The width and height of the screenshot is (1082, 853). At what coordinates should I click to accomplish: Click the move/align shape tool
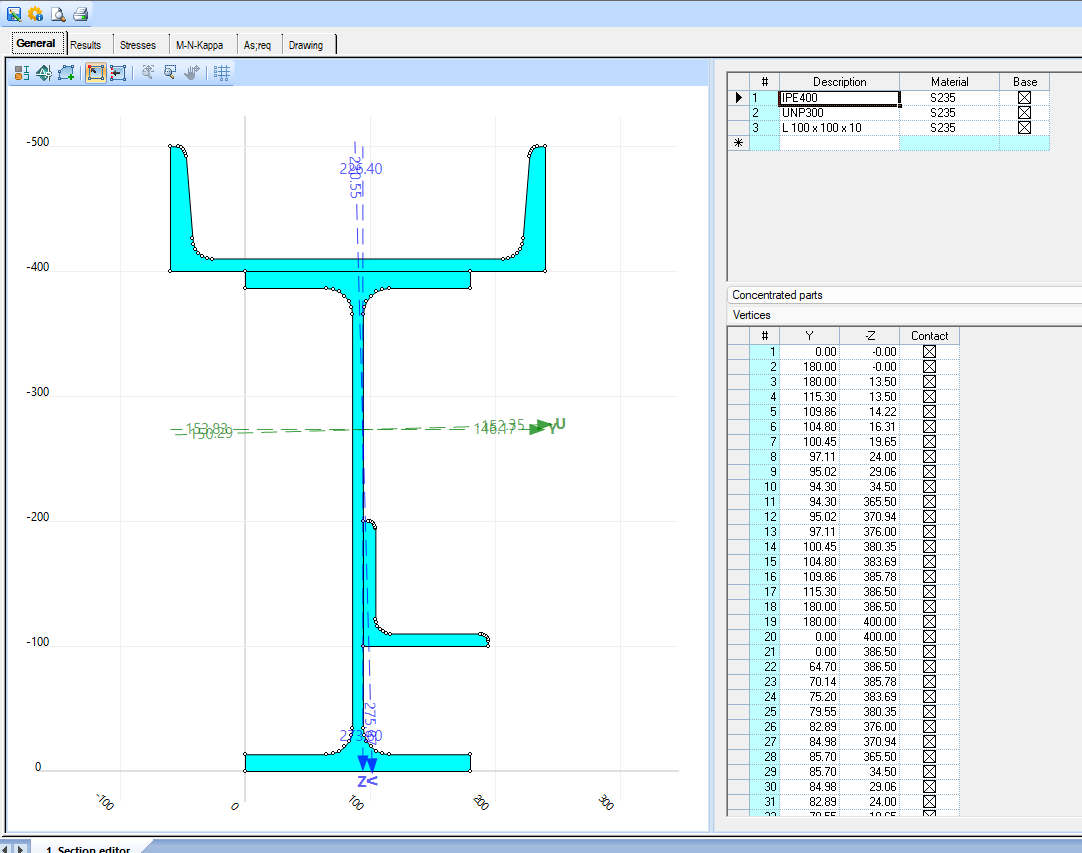[x=118, y=72]
